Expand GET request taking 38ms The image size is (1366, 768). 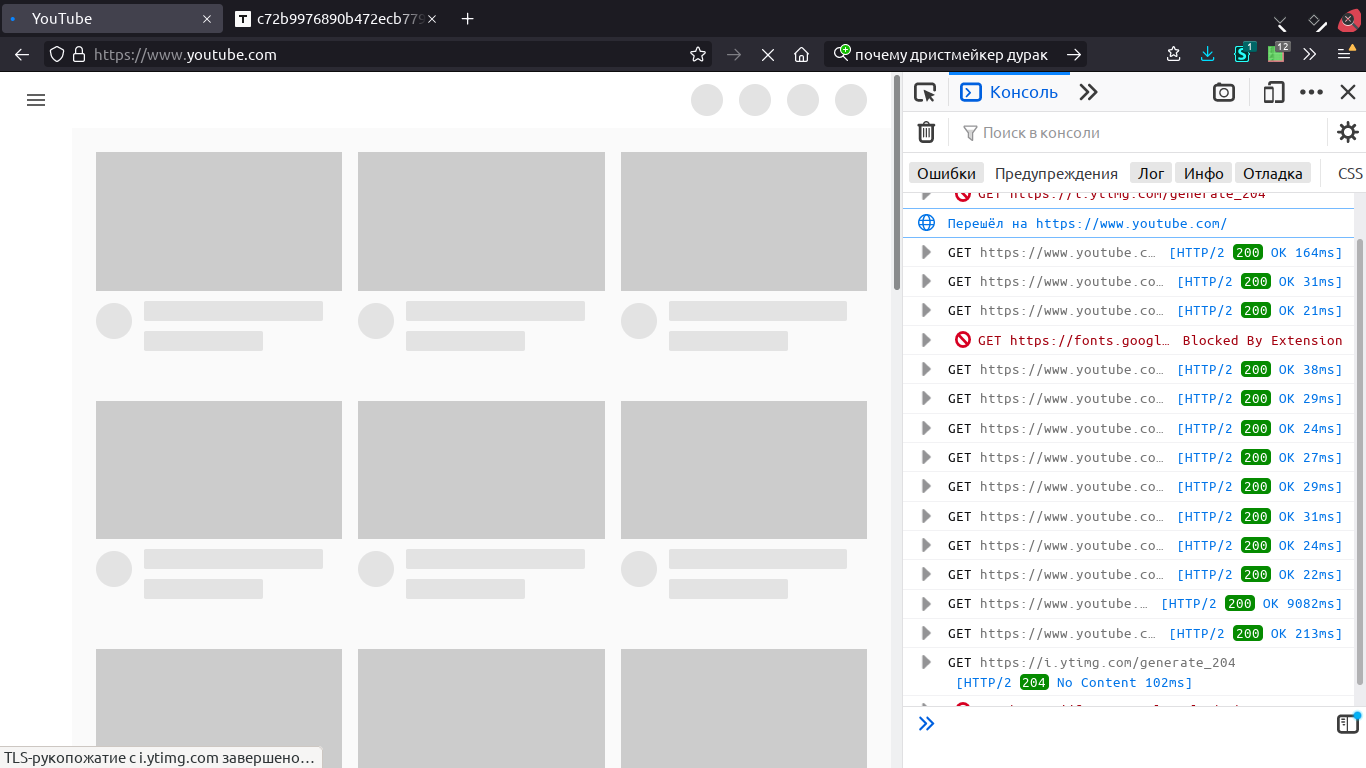pyautogui.click(x=926, y=369)
